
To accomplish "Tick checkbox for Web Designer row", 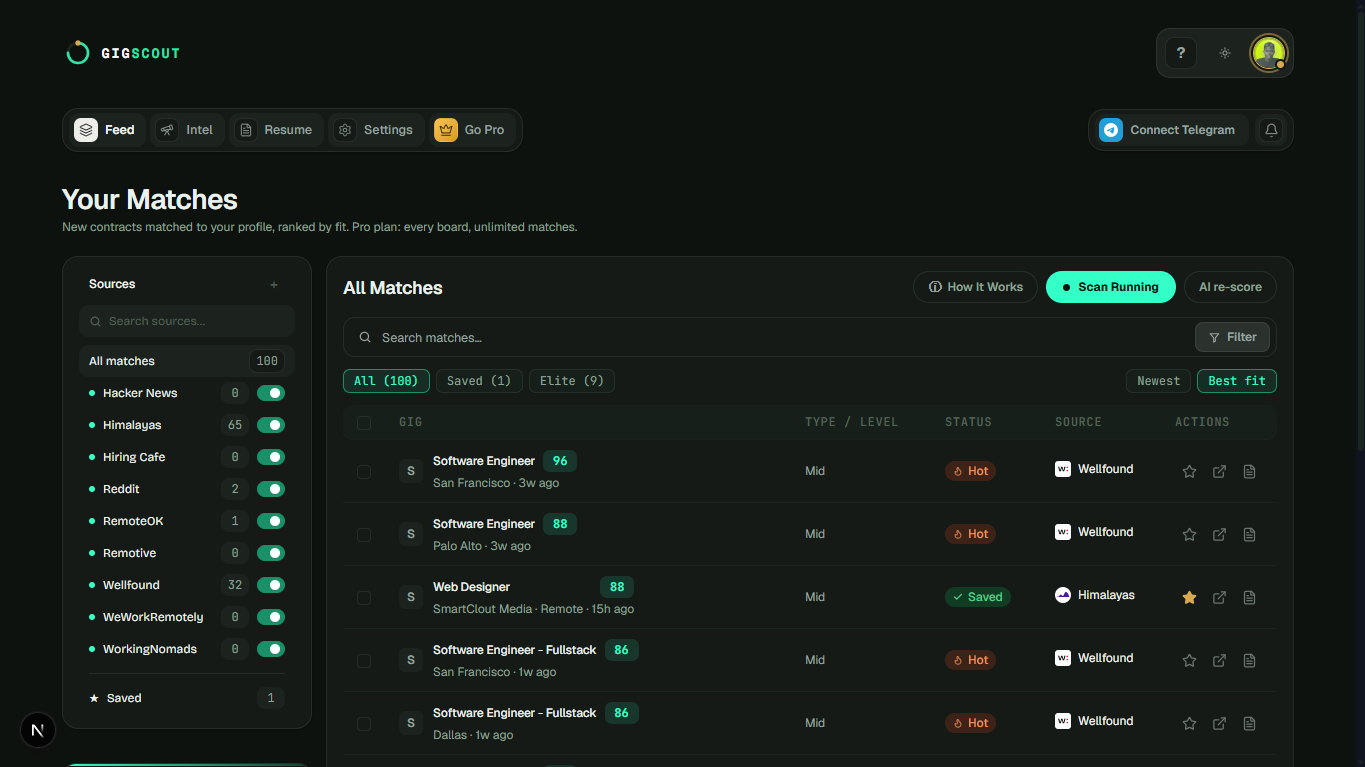I will coord(364,597).
